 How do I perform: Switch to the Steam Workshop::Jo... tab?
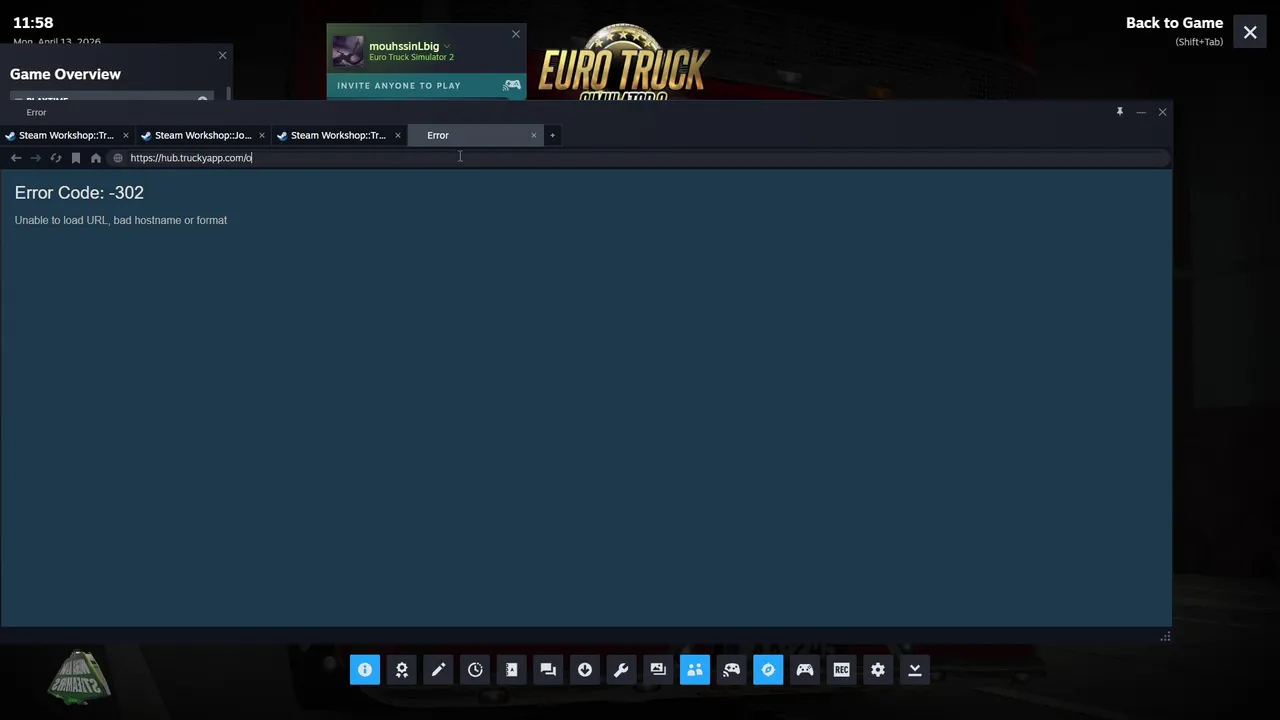203,135
